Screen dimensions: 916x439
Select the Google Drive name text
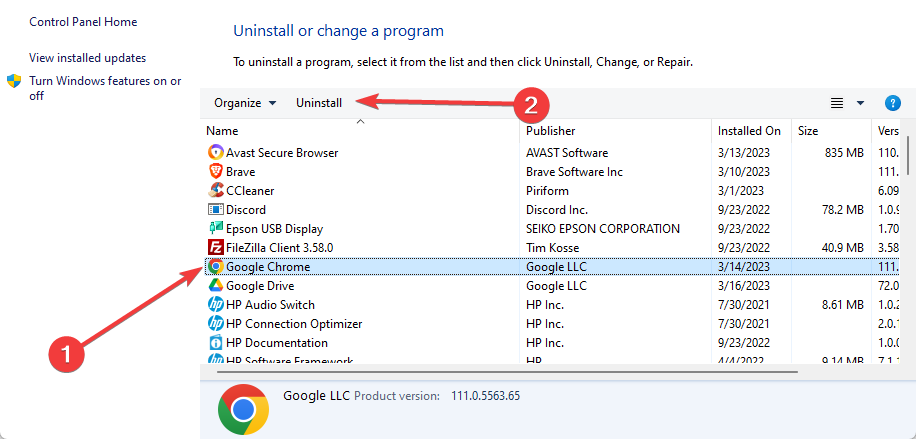point(260,286)
